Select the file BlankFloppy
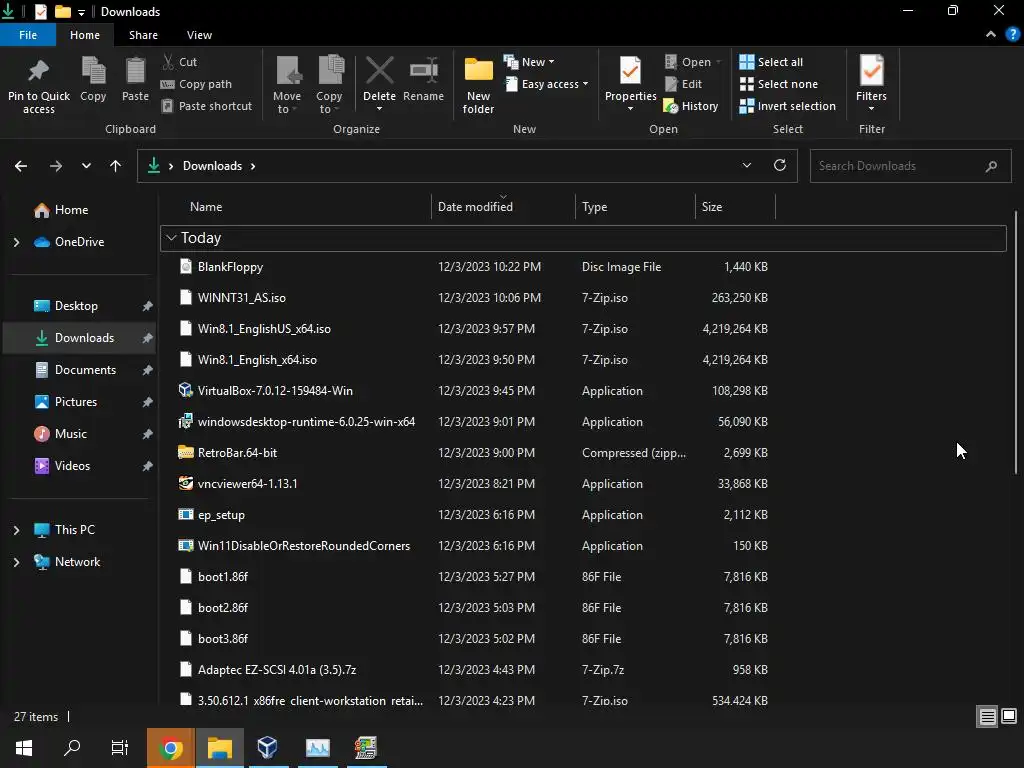1024x768 pixels. tap(230, 266)
